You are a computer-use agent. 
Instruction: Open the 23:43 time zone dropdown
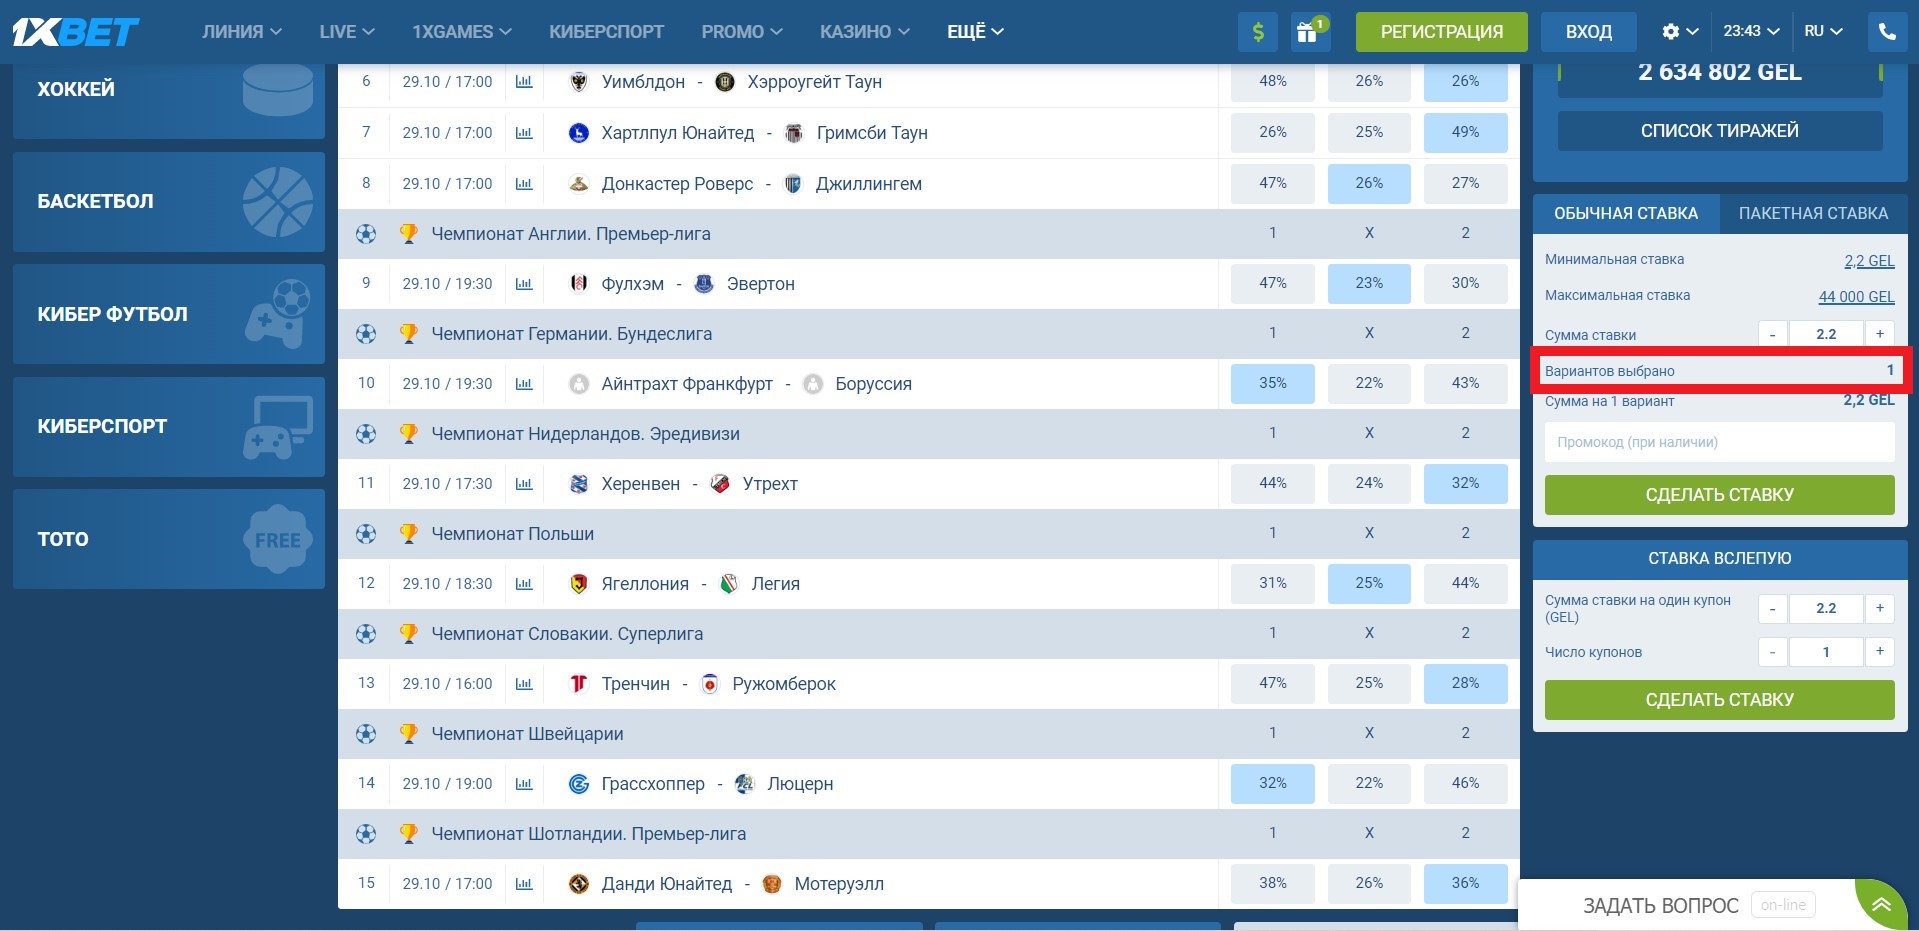click(1752, 32)
